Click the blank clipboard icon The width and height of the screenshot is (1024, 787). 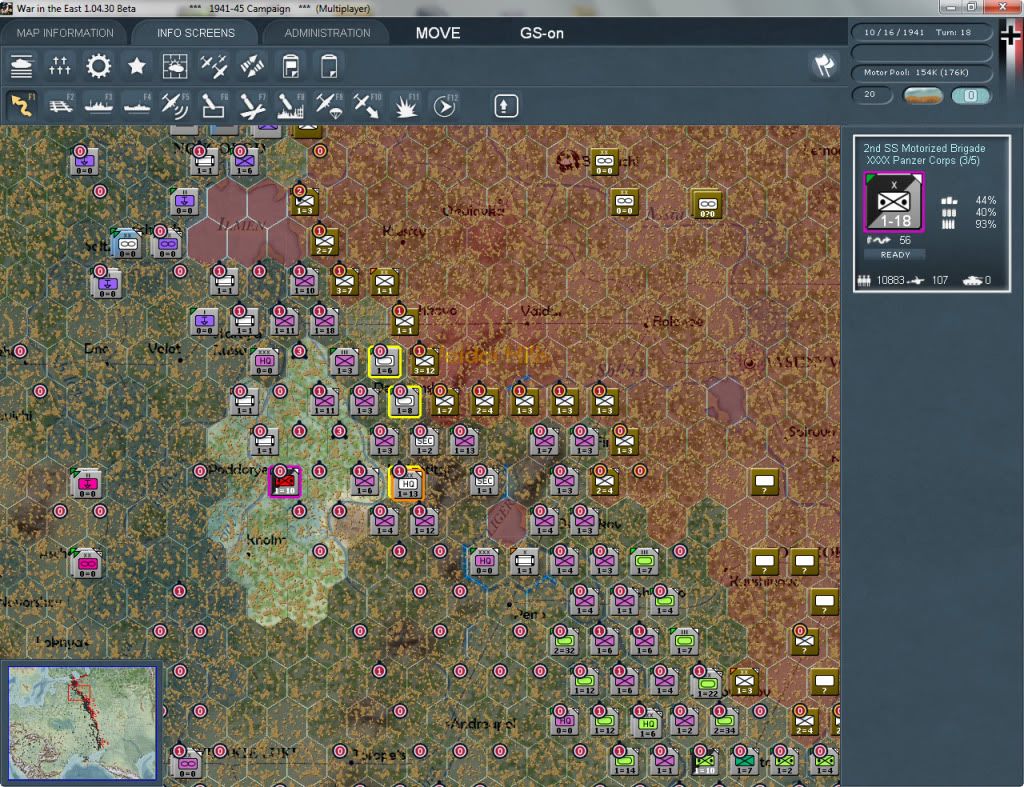click(x=328, y=66)
